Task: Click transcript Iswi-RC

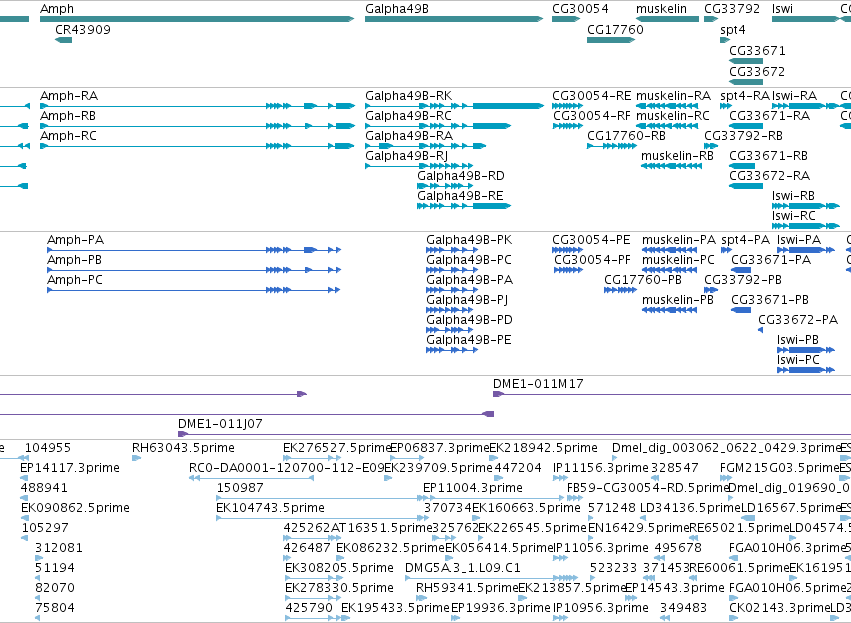Action: (805, 226)
